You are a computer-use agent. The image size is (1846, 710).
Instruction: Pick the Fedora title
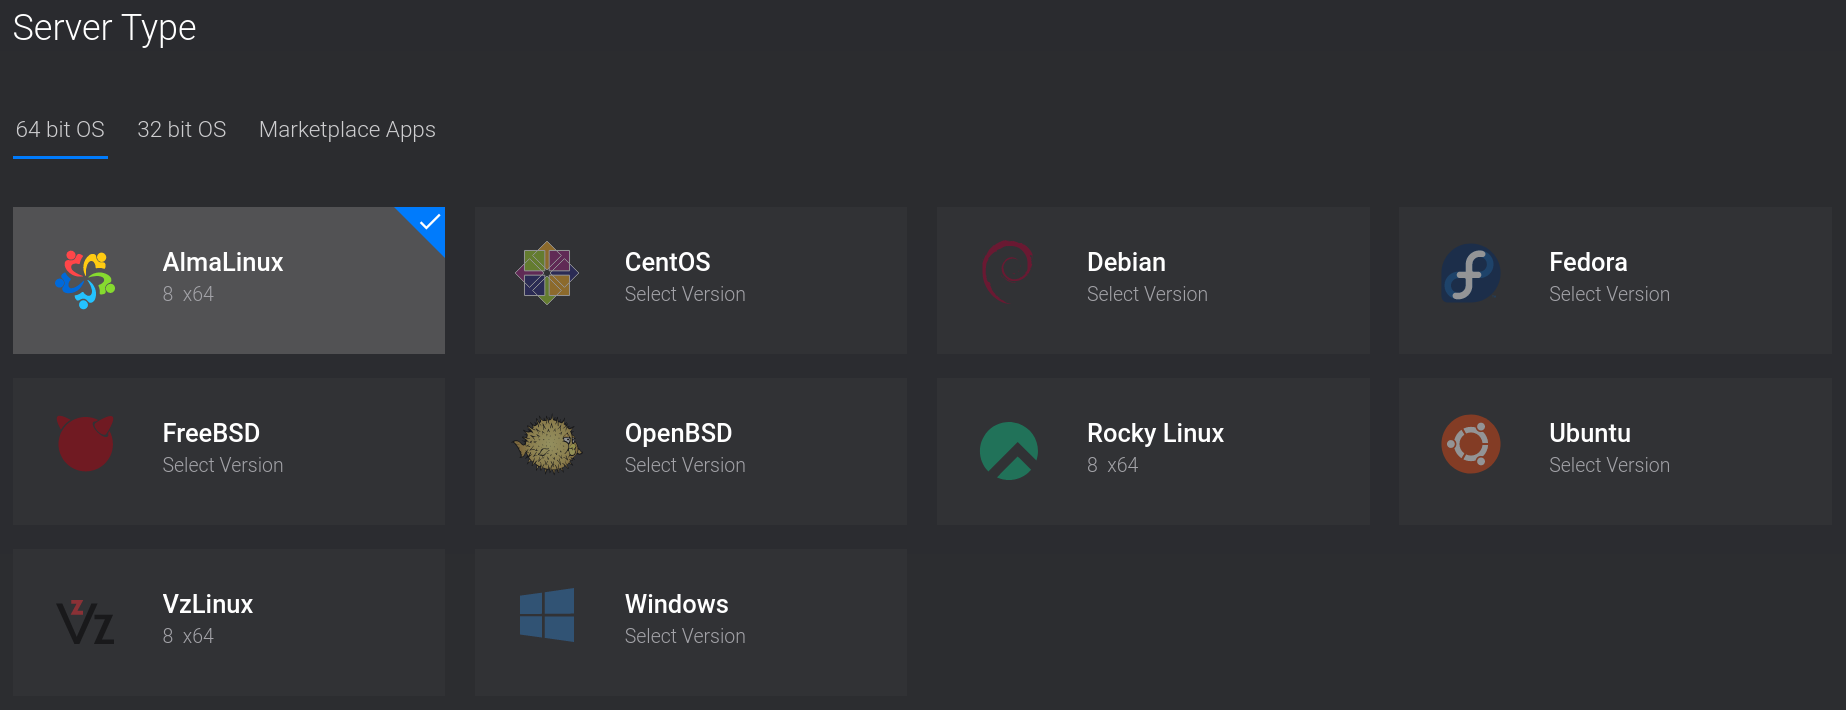1588,262
